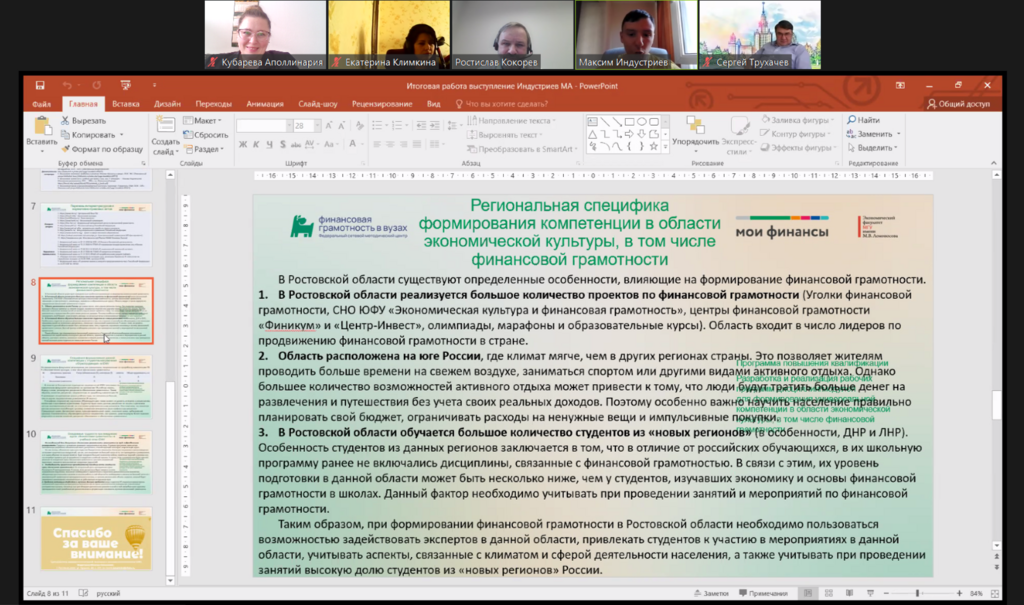
Task: Open the Макет layout dropdown
Action: point(203,121)
